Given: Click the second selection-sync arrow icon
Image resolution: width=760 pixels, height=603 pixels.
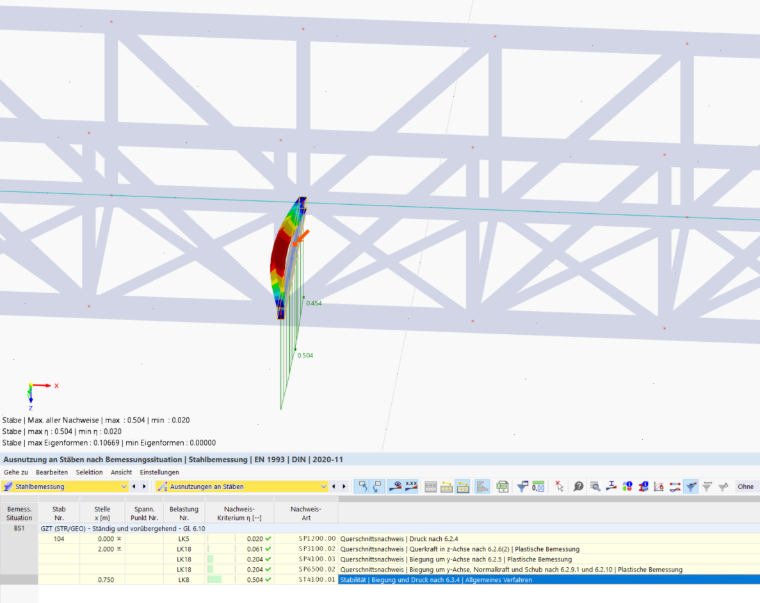Looking at the screenshot, I should 378,486.
